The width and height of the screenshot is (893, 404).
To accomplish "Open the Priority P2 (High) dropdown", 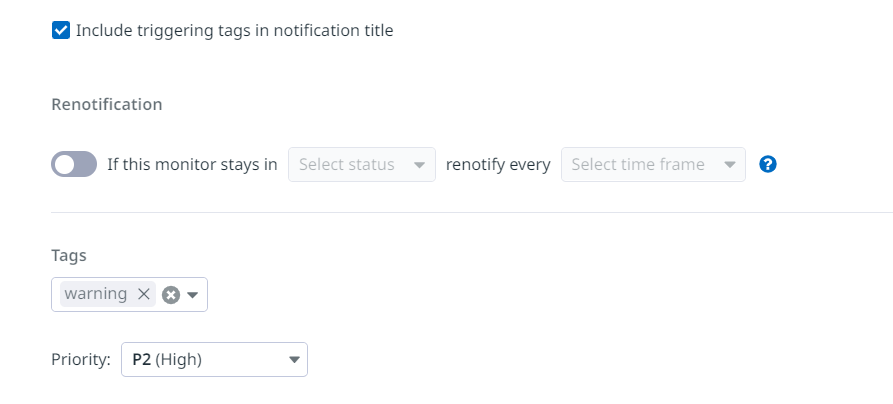I will pos(214,360).
